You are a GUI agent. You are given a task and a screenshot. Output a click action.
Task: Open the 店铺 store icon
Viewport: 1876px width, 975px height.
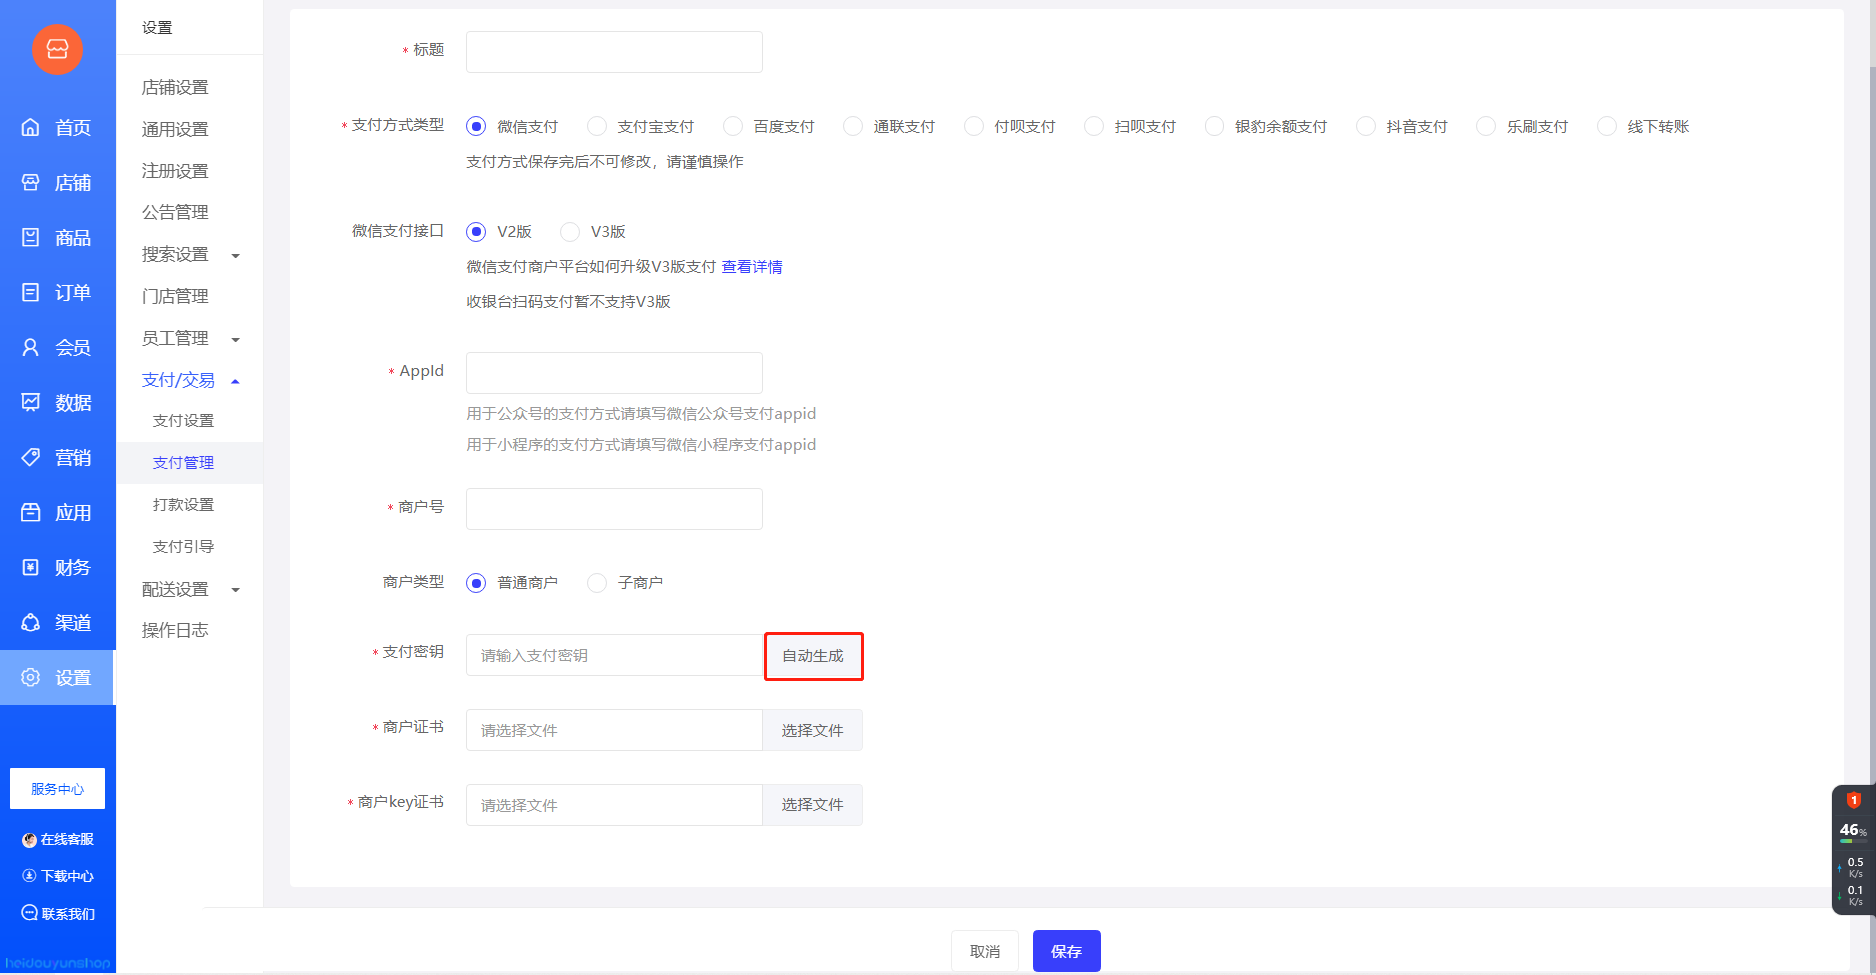click(x=31, y=182)
